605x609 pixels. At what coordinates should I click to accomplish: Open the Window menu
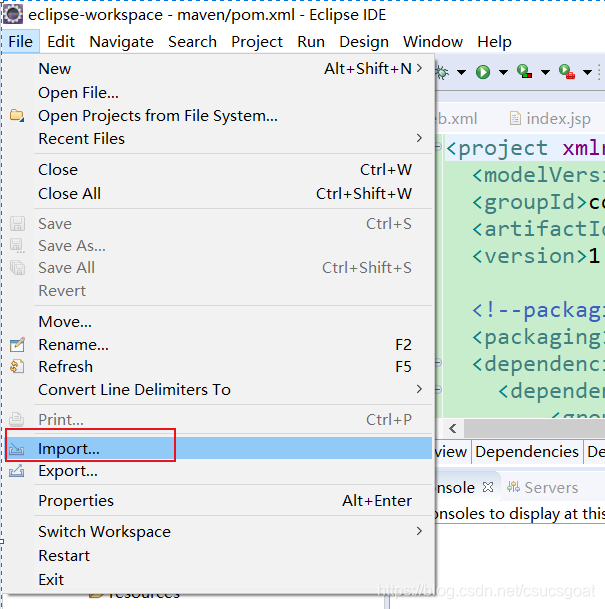[433, 42]
